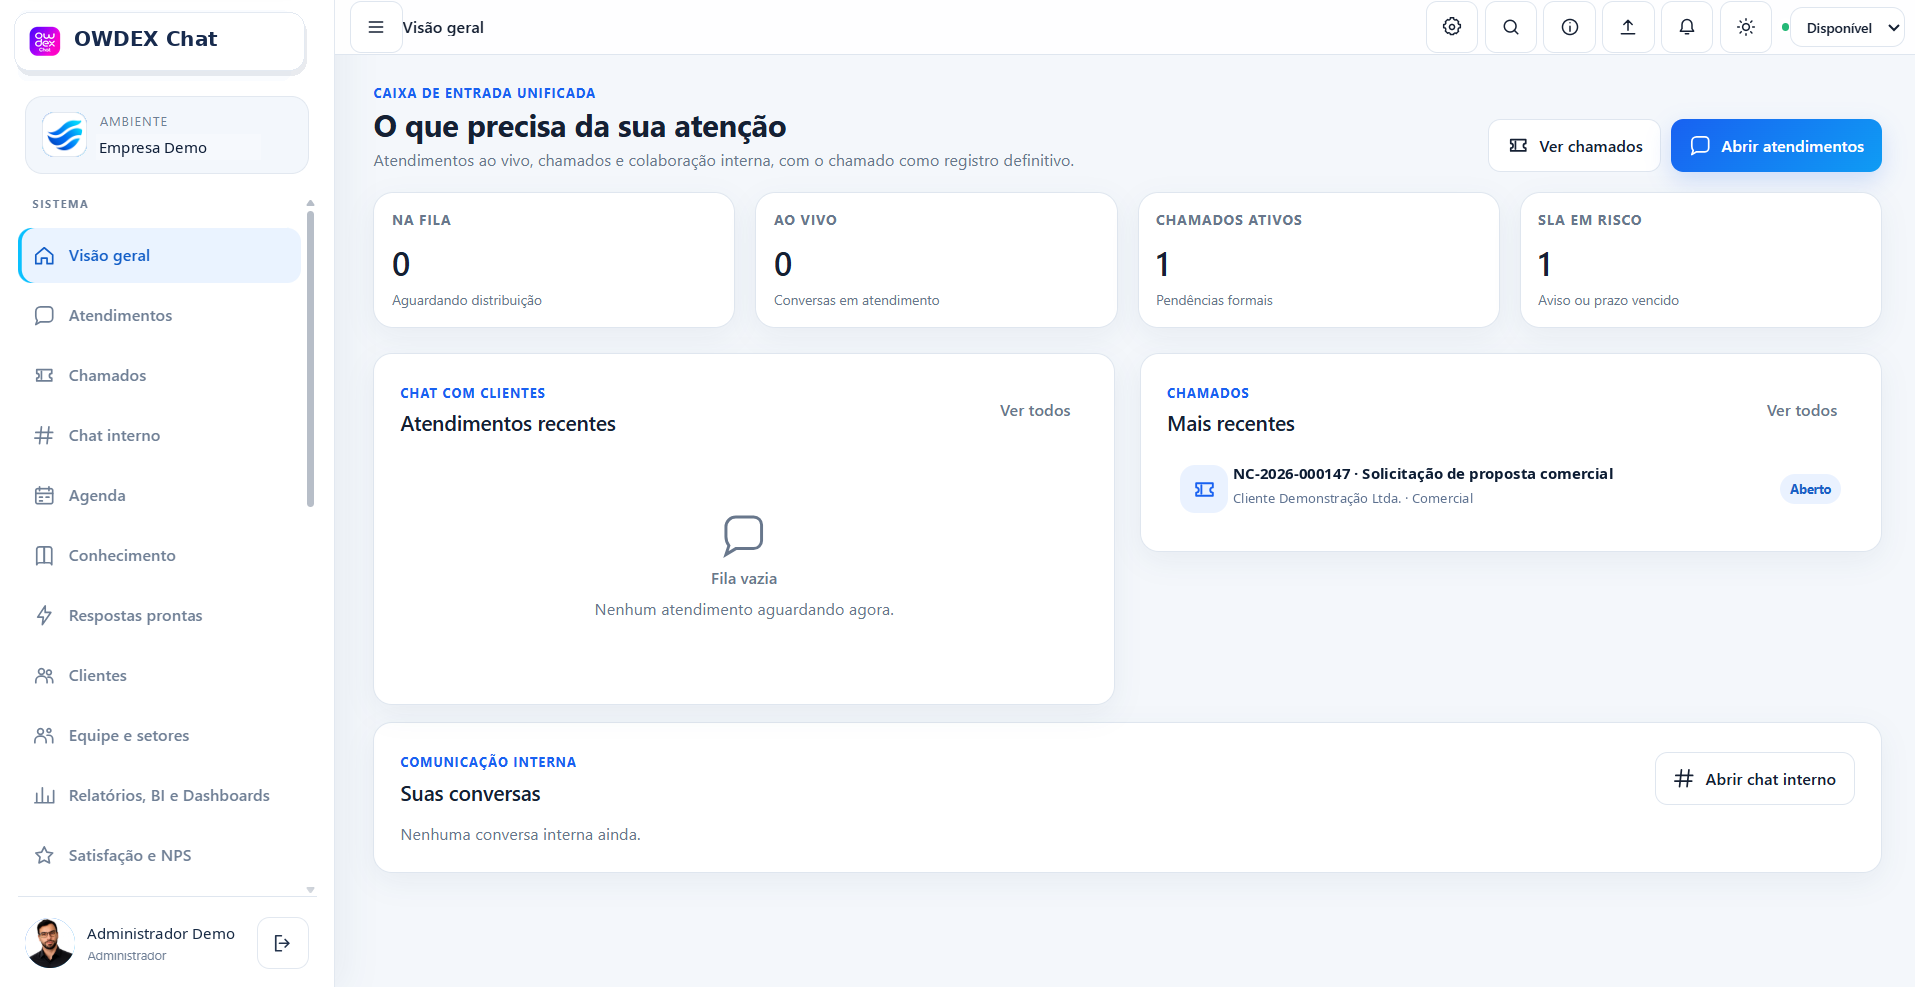Image resolution: width=1915 pixels, height=987 pixels.
Task: Click the Abrir atendimentos button
Action: pos(1776,146)
